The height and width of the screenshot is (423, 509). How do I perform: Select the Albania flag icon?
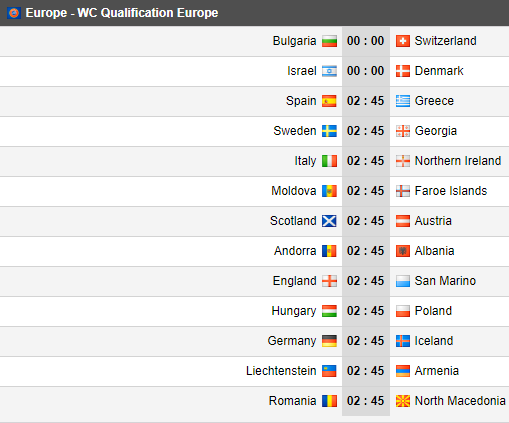(x=403, y=251)
